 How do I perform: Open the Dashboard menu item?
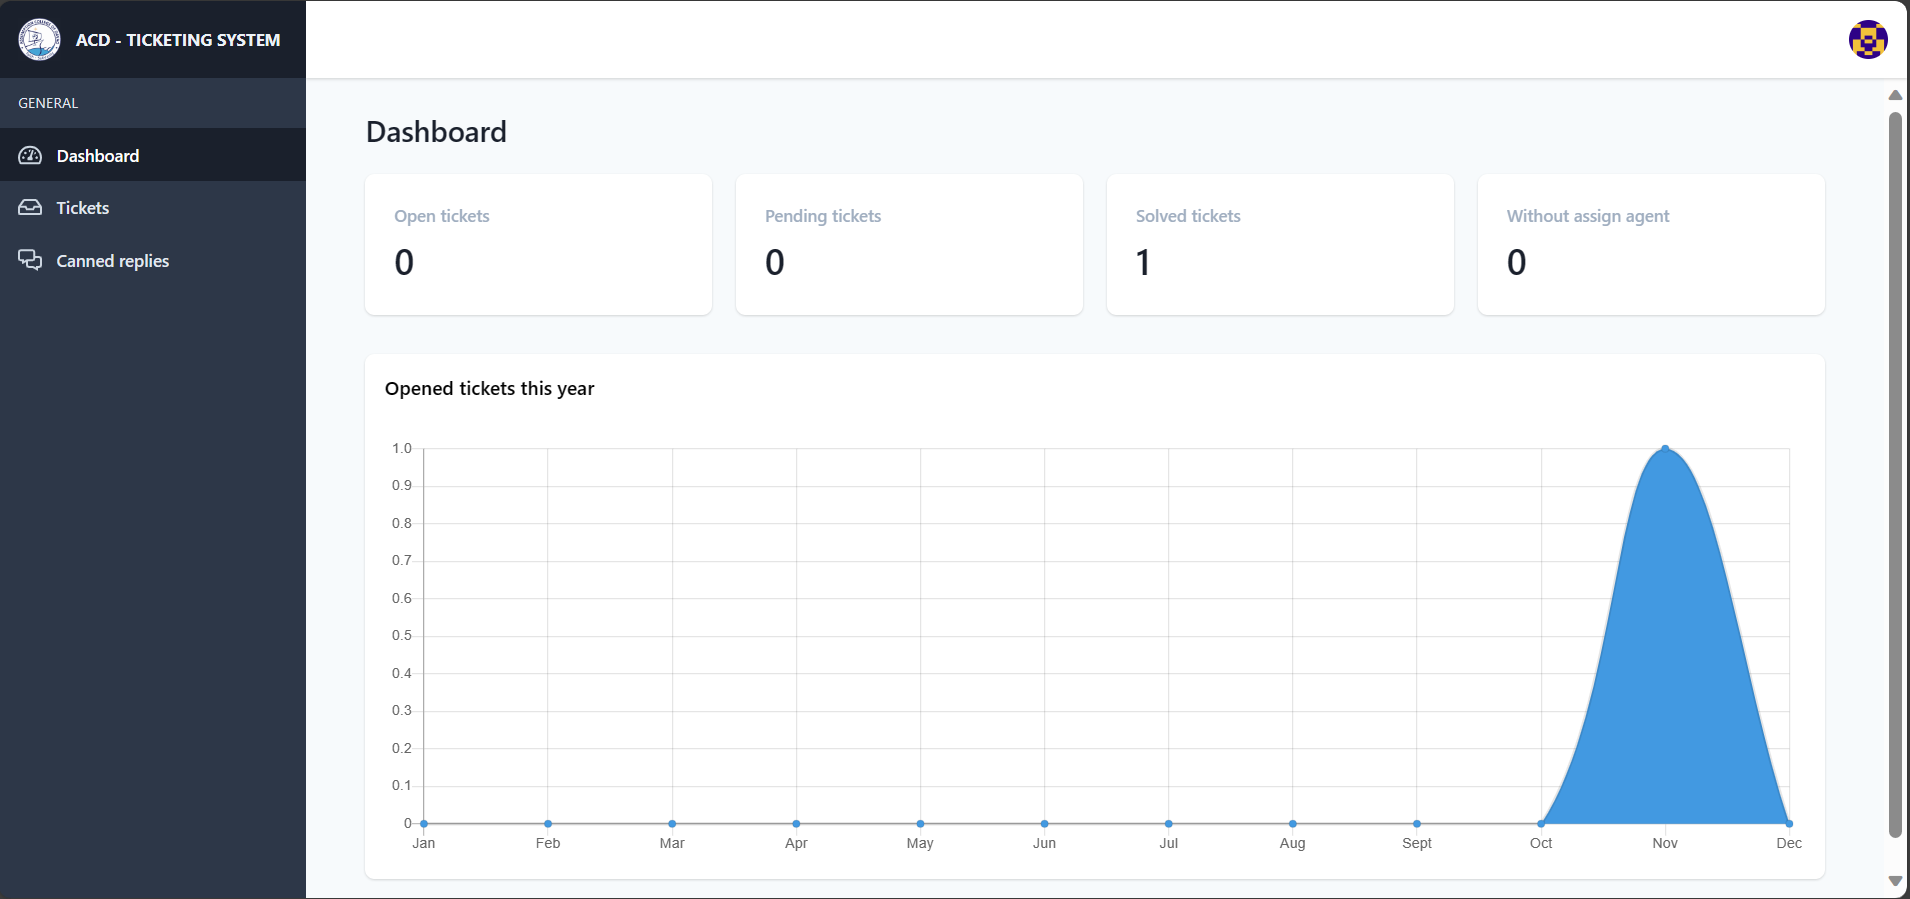98,156
